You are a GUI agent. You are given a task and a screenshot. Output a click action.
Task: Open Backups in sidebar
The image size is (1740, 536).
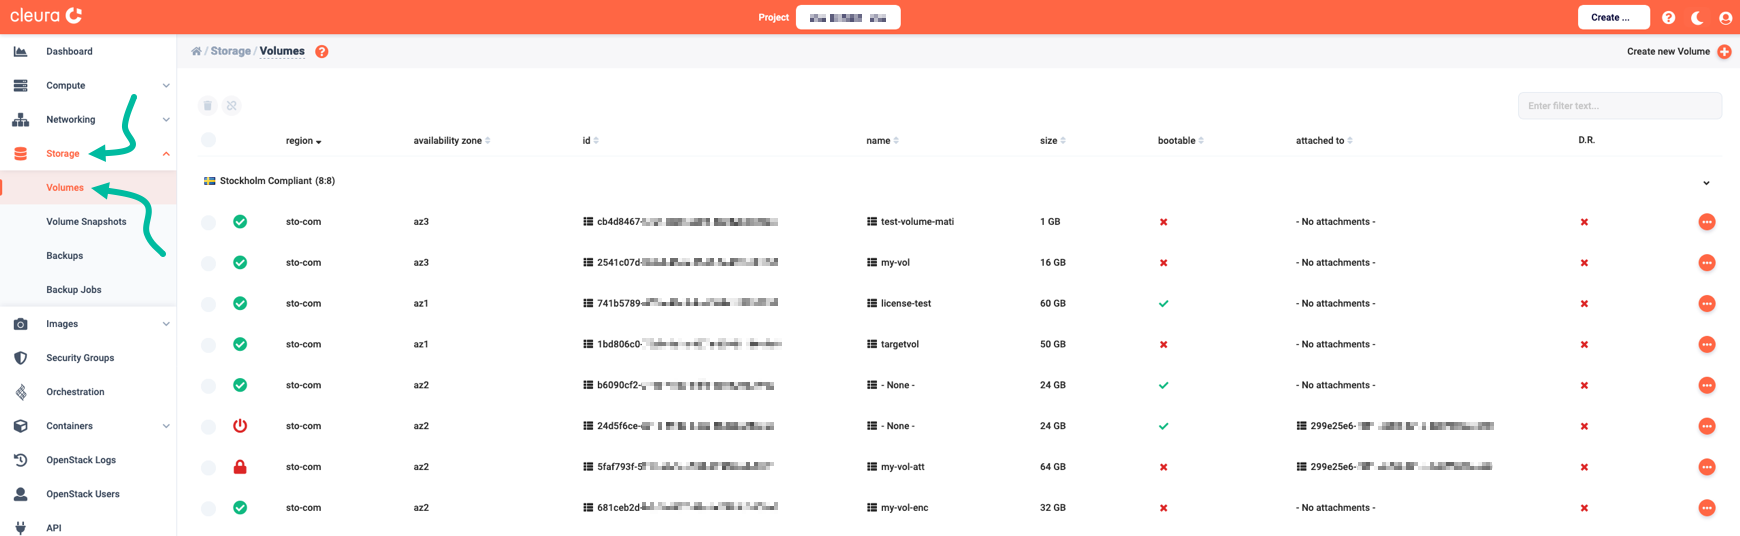click(64, 256)
